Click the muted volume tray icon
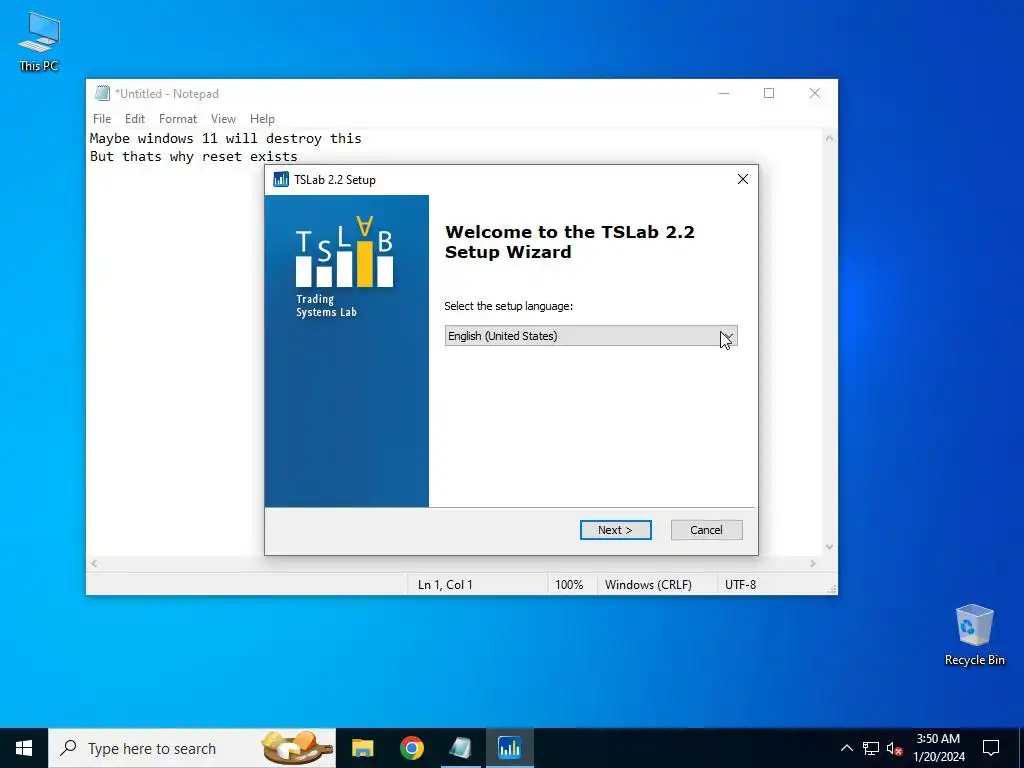Viewport: 1024px width, 768px height. [895, 748]
